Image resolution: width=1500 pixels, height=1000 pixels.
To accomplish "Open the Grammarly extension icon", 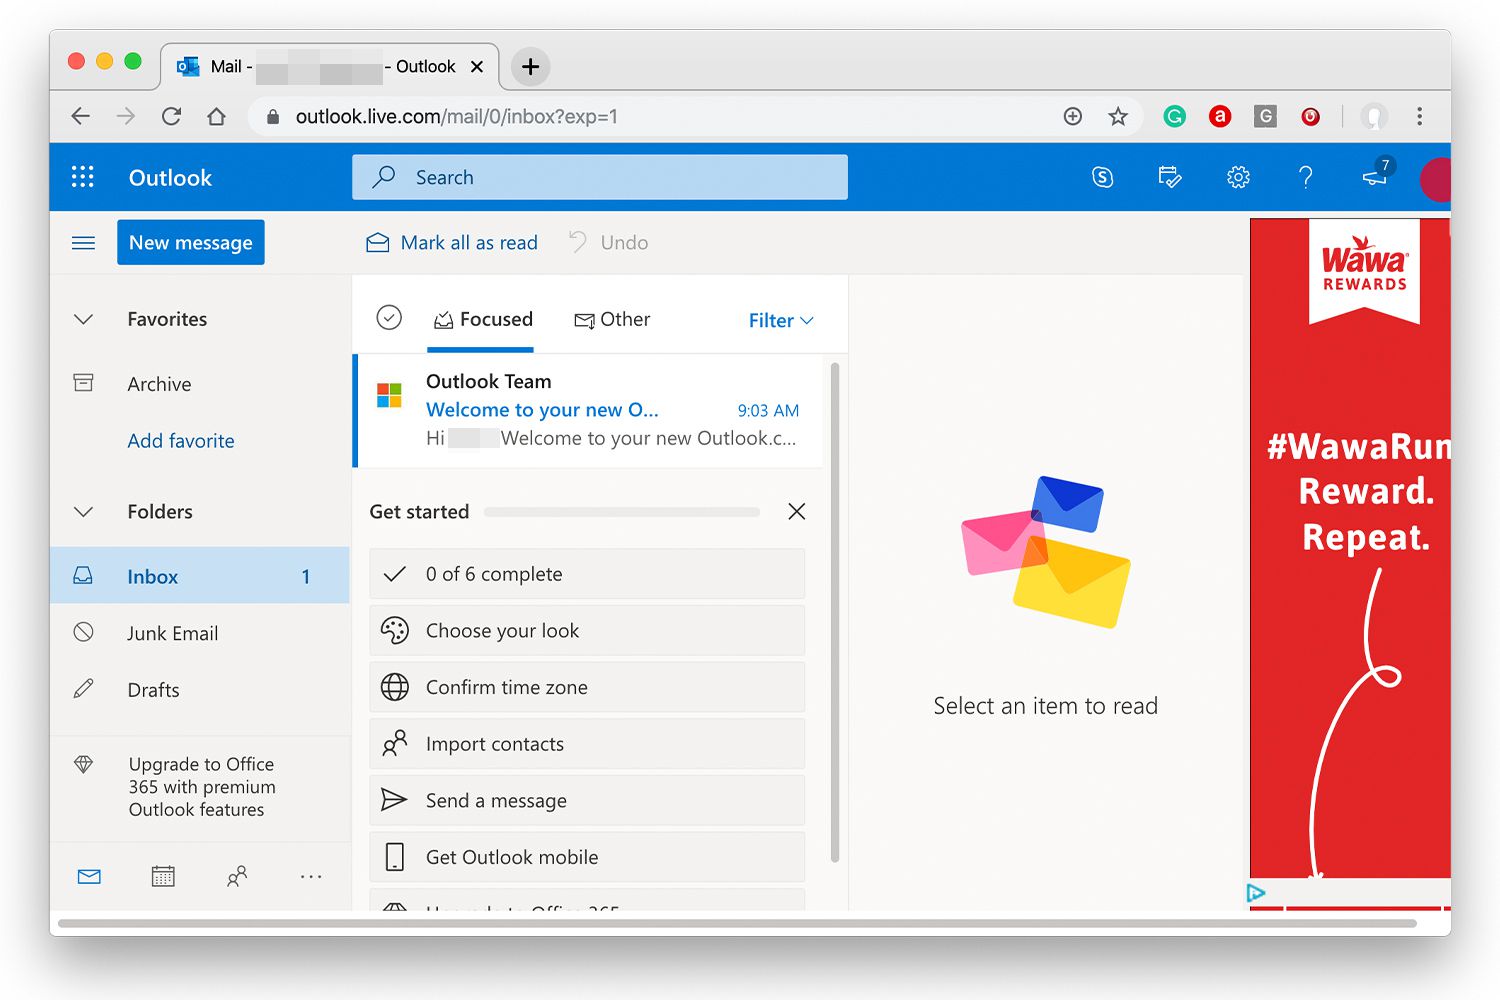I will (1175, 117).
